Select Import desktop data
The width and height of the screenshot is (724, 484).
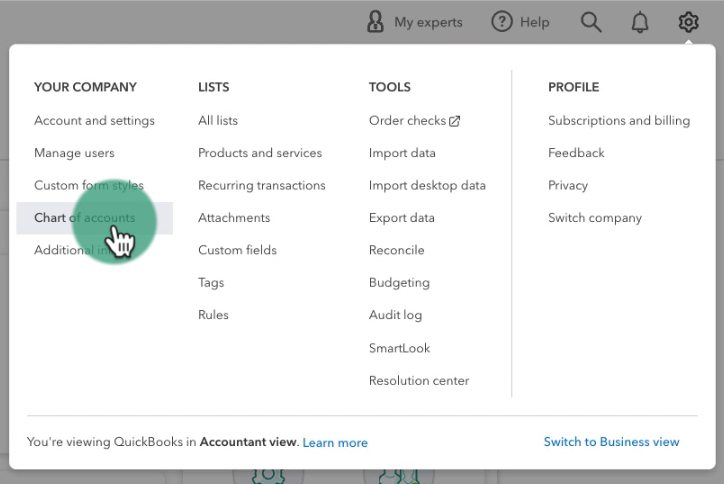click(x=427, y=185)
